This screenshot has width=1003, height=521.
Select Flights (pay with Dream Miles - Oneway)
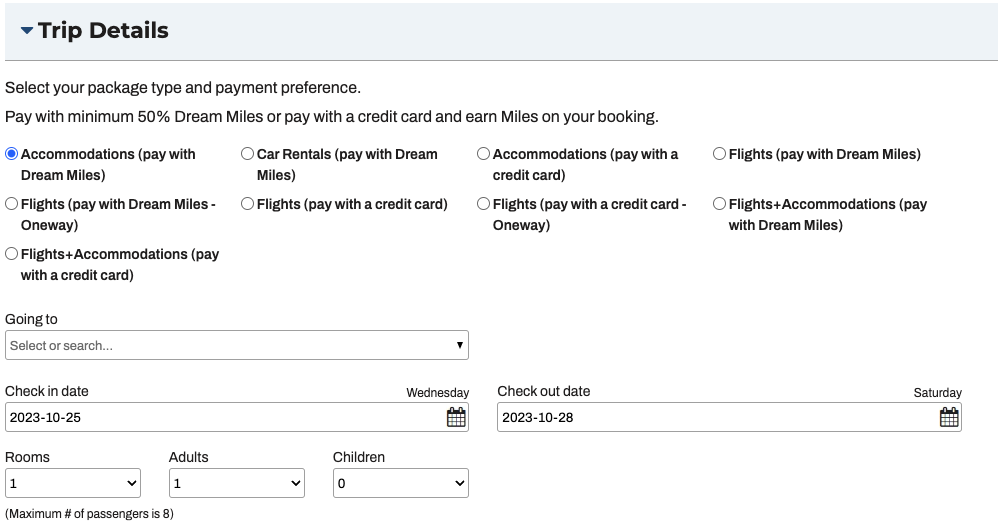click(x=12, y=204)
